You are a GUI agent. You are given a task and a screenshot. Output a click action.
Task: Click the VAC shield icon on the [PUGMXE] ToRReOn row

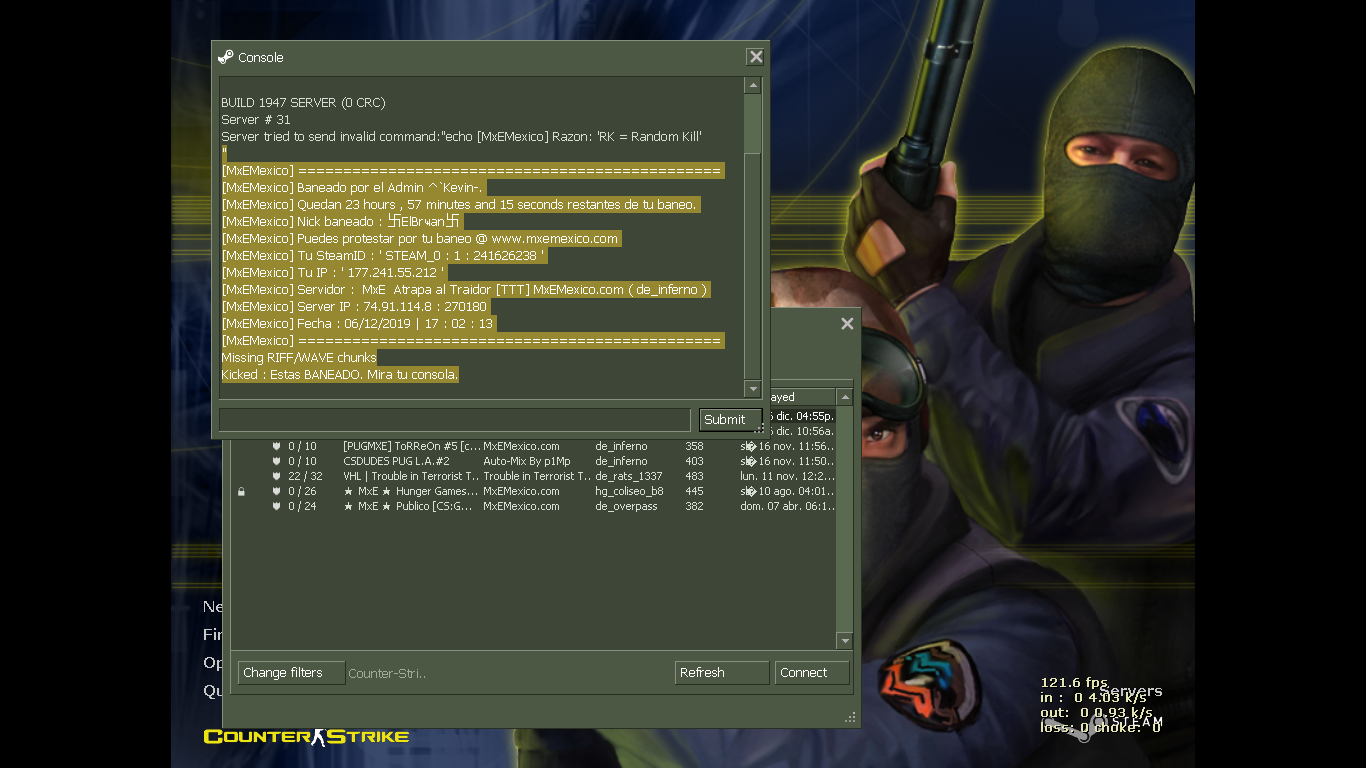coord(276,446)
